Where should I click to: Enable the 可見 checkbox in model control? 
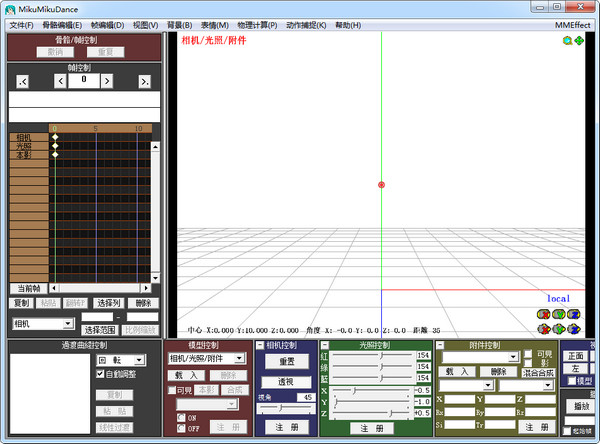[170, 390]
